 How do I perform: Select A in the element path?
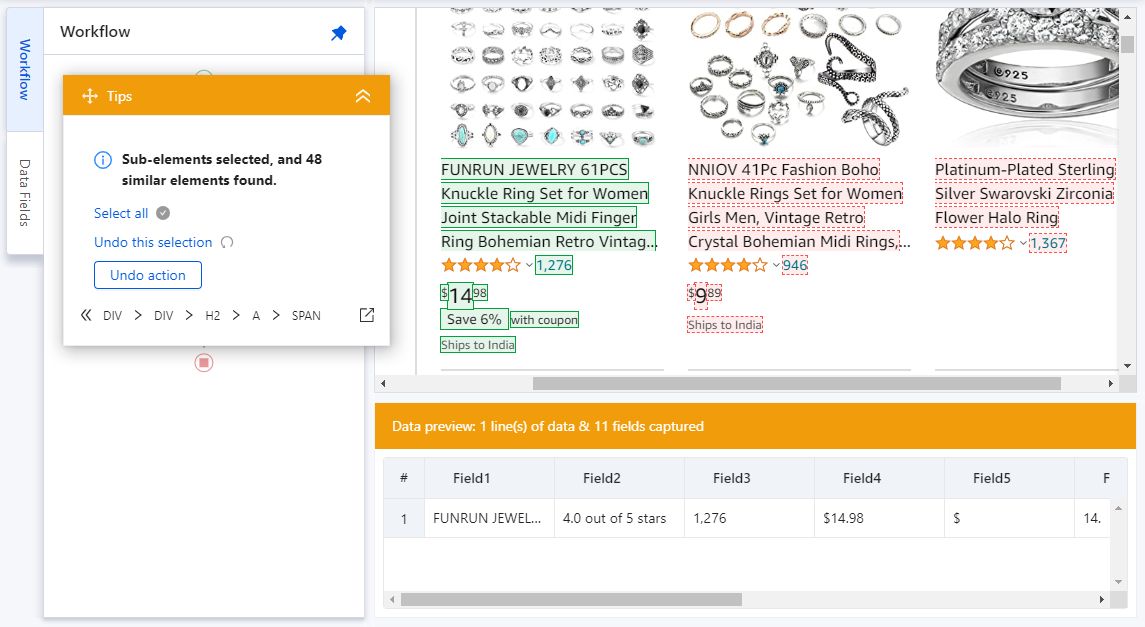(x=256, y=316)
